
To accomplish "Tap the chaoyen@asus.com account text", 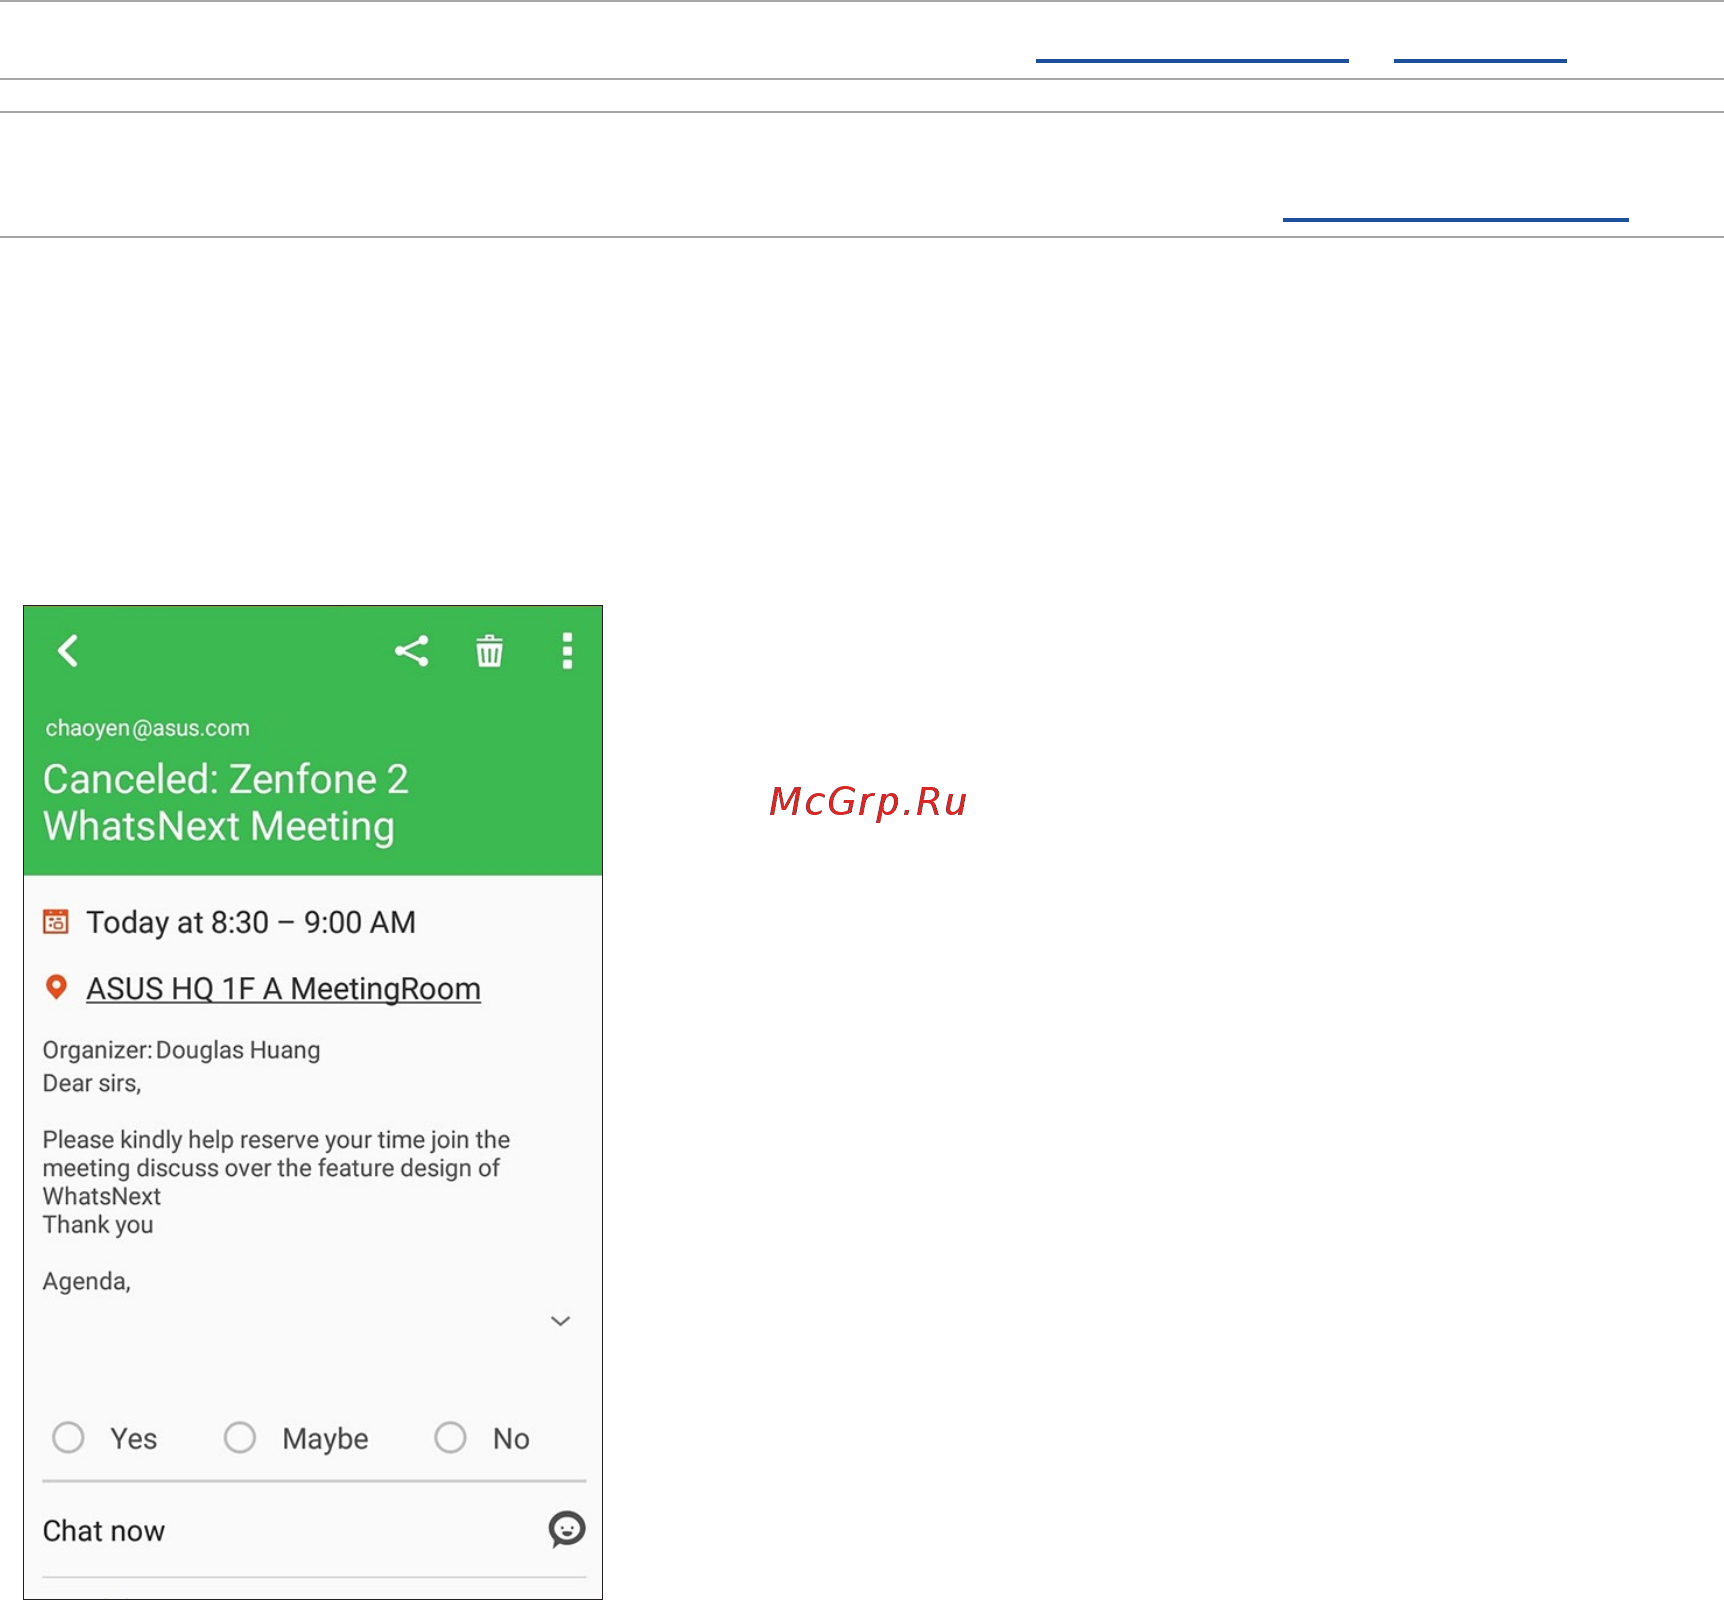I will click(148, 728).
